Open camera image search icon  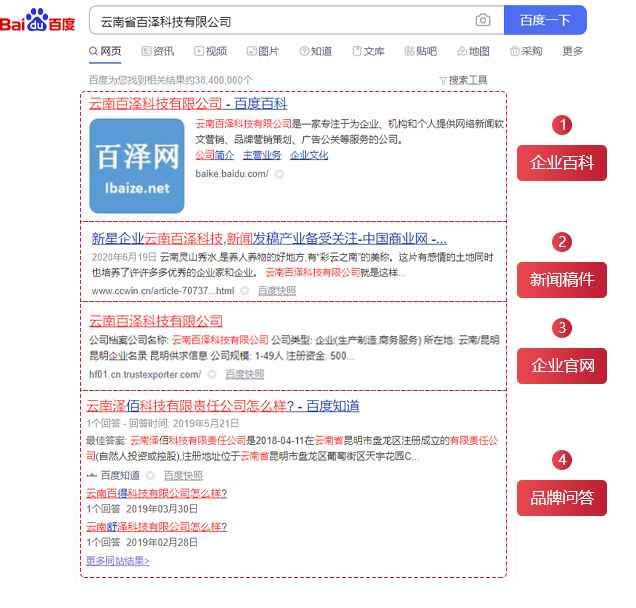[x=483, y=20]
